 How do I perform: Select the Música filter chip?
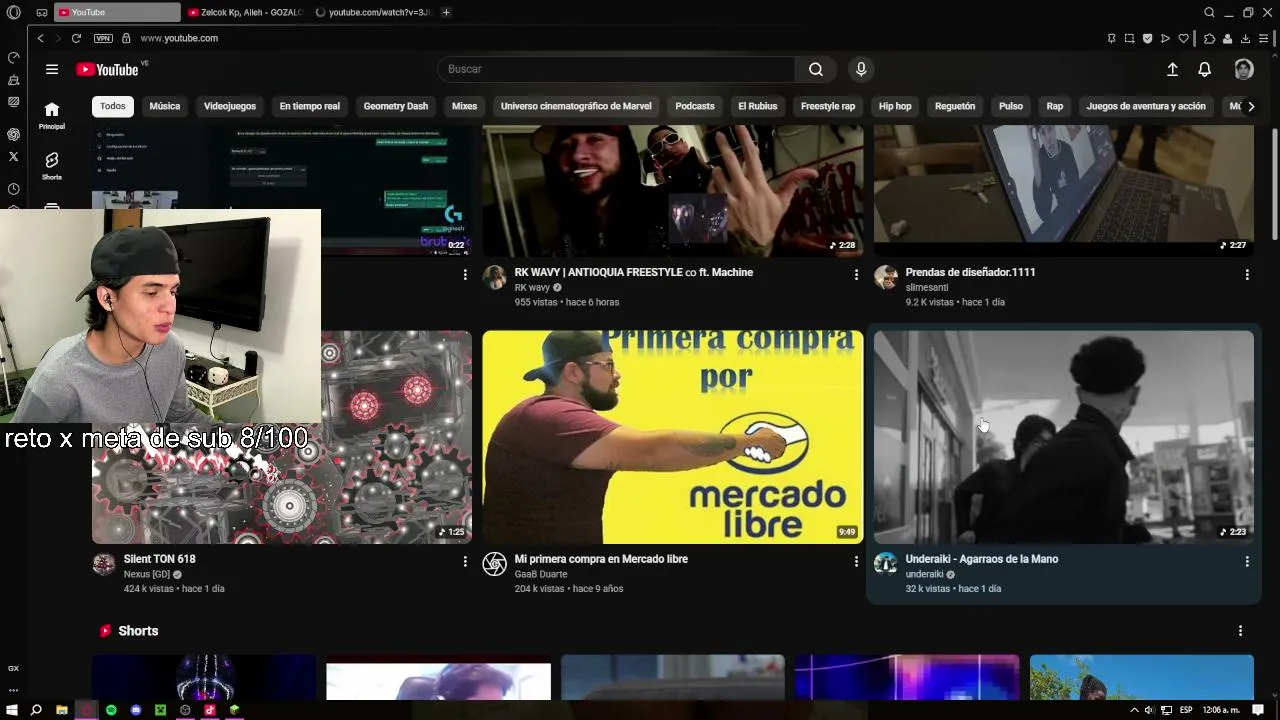165,106
